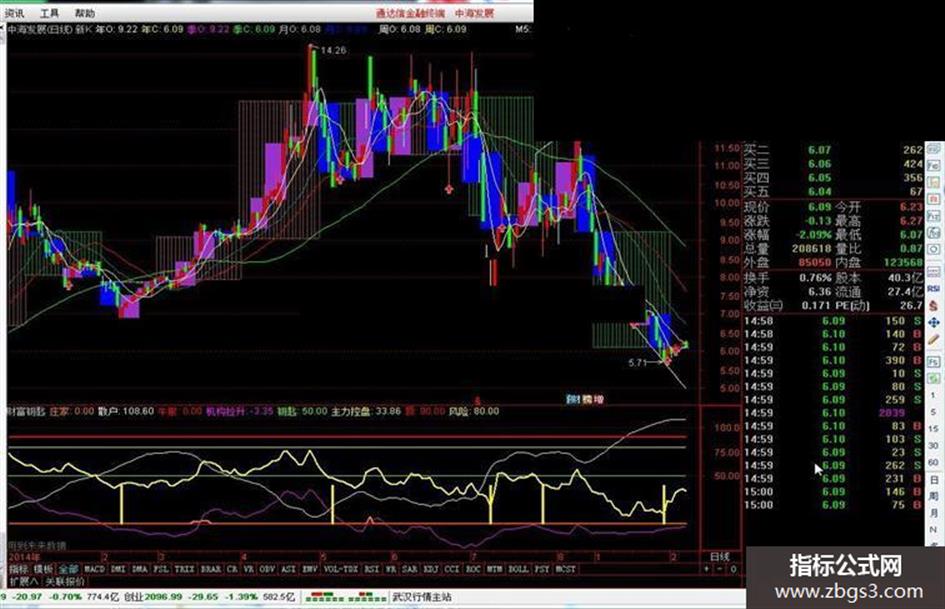Switch indicator to ROC
This screenshot has width=945, height=609.
point(473,569)
